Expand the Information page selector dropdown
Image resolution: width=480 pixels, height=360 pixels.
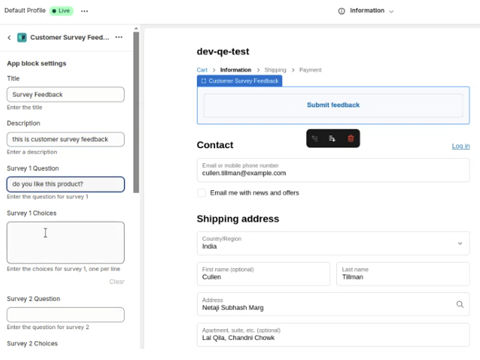(366, 11)
